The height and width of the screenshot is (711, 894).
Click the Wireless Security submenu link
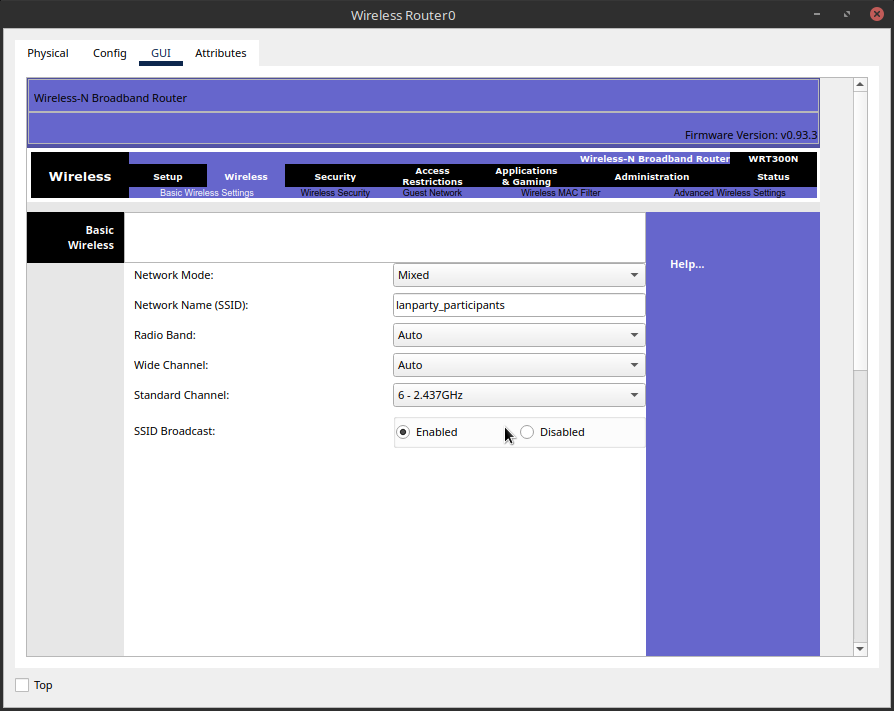[x=335, y=193]
